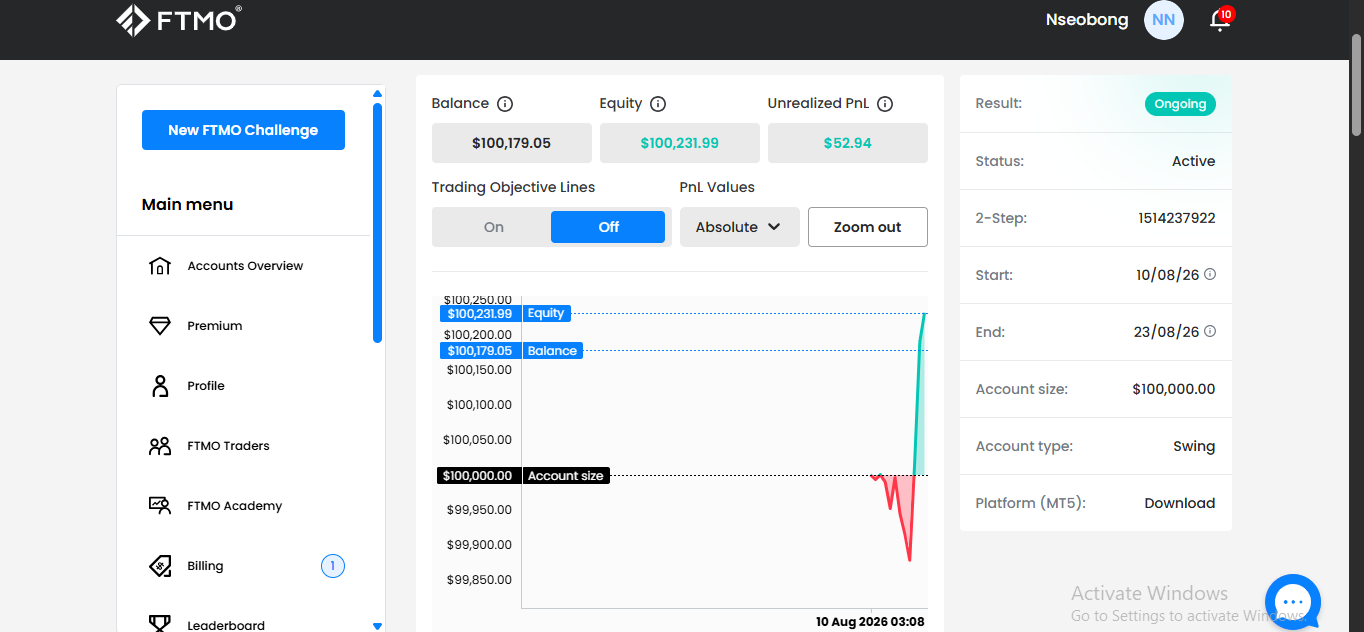Image resolution: width=1364 pixels, height=632 pixels.
Task: Click New FTMO Challenge button
Action: pyautogui.click(x=243, y=130)
